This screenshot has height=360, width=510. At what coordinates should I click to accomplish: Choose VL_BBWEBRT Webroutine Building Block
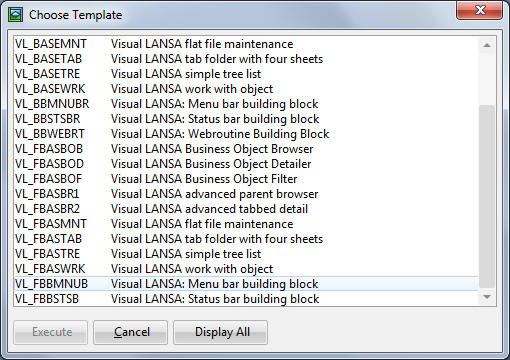pos(246,134)
